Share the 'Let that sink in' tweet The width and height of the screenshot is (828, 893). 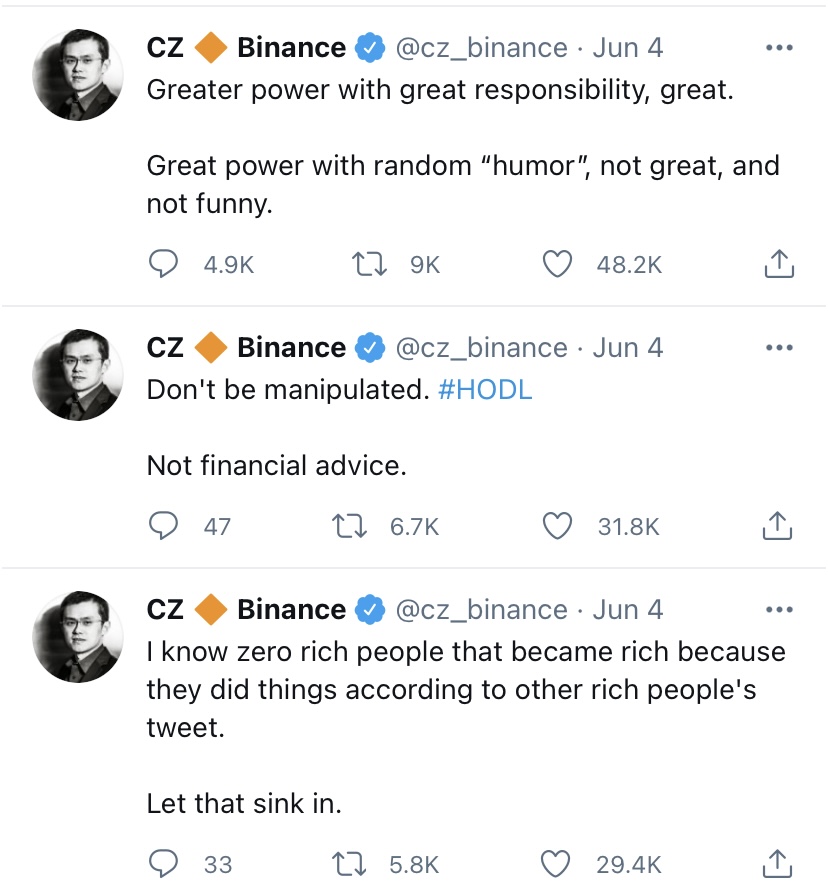pyautogui.click(x=778, y=864)
